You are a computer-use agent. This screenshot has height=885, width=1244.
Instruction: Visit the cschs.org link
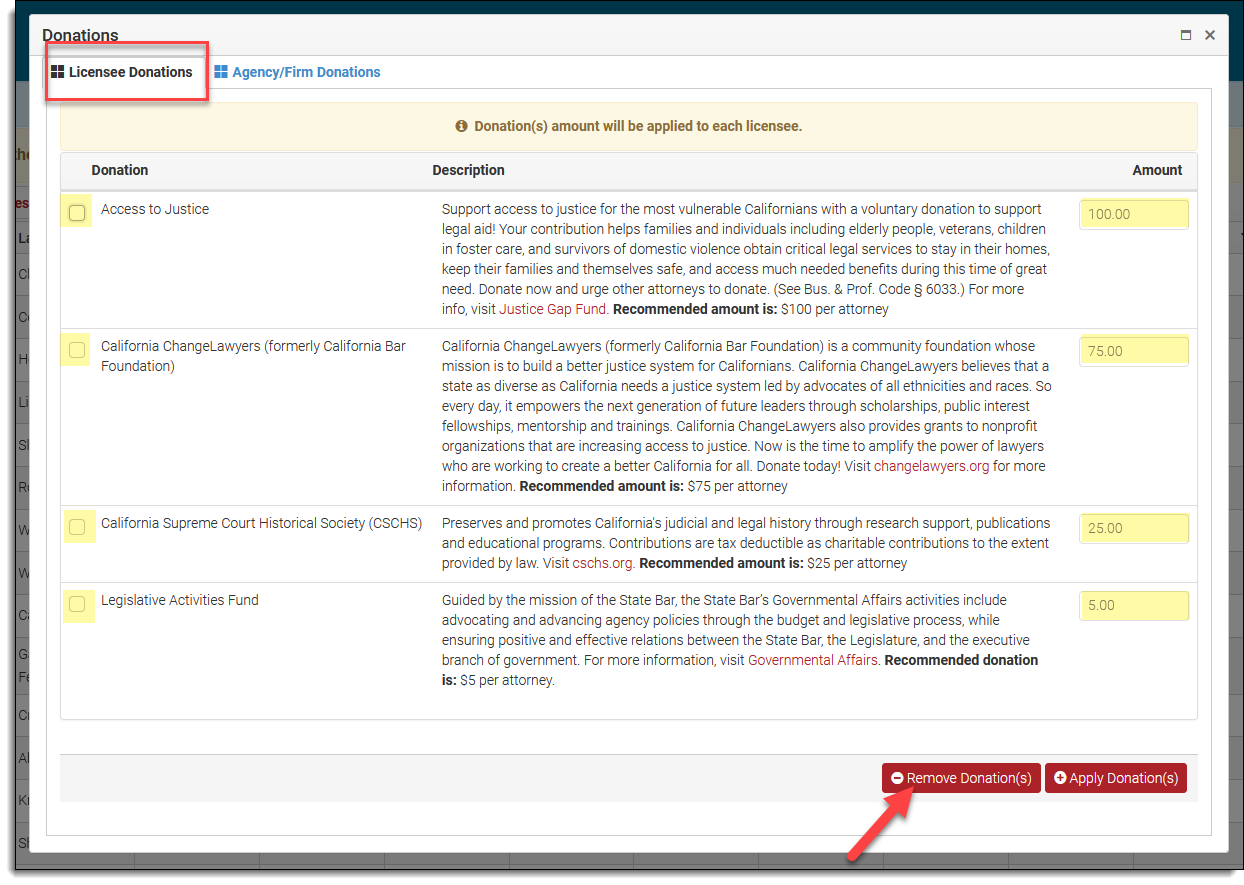(x=602, y=563)
